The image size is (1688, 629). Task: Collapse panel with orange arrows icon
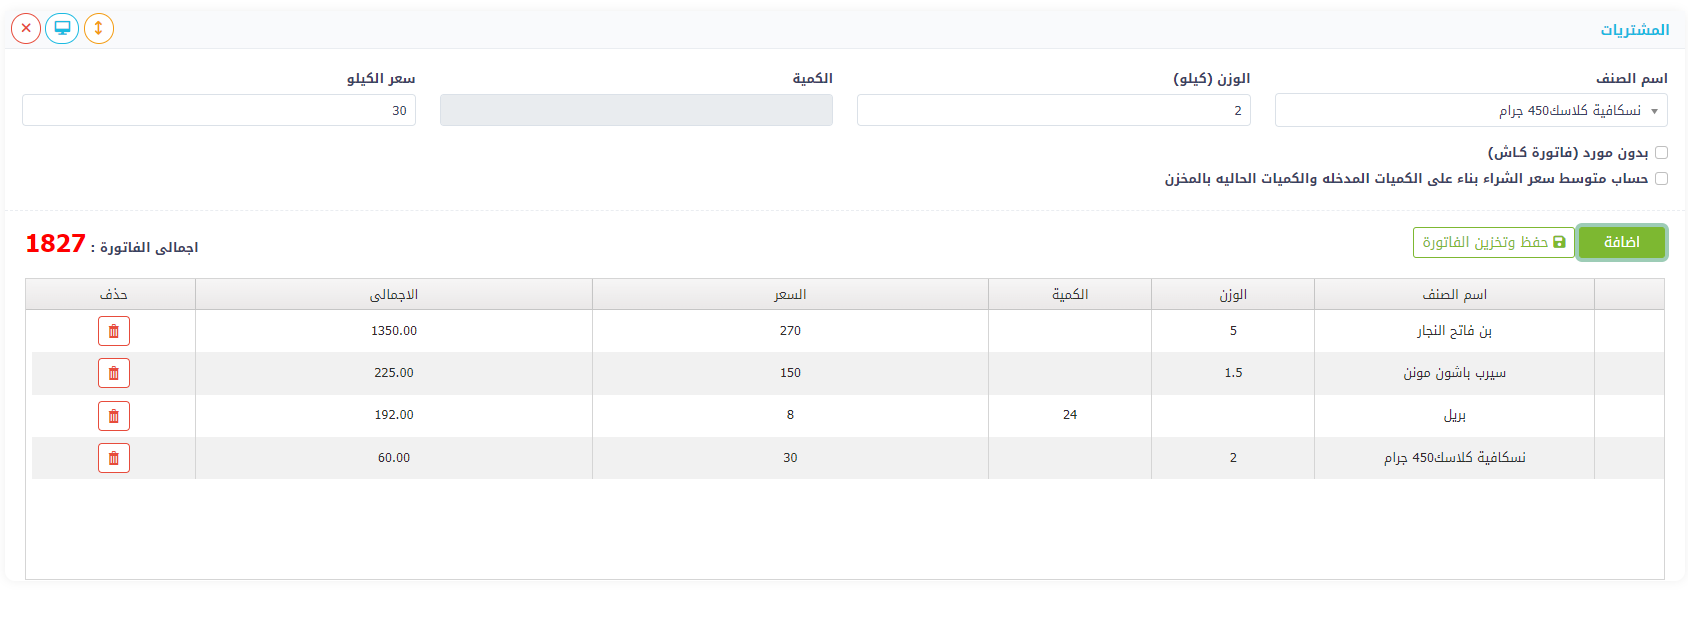coord(98,28)
